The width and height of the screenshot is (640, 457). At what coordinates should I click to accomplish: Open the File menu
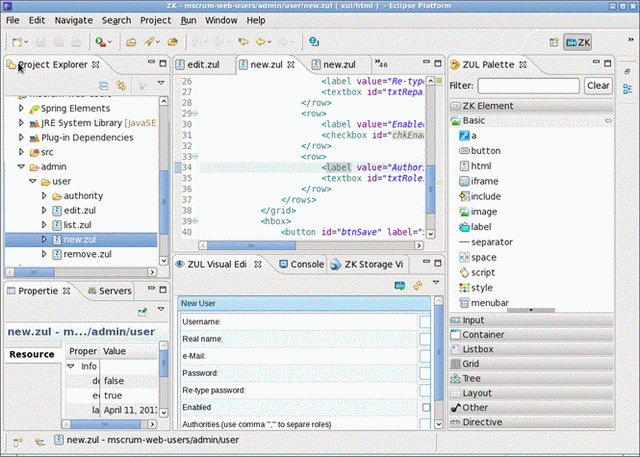pos(13,20)
